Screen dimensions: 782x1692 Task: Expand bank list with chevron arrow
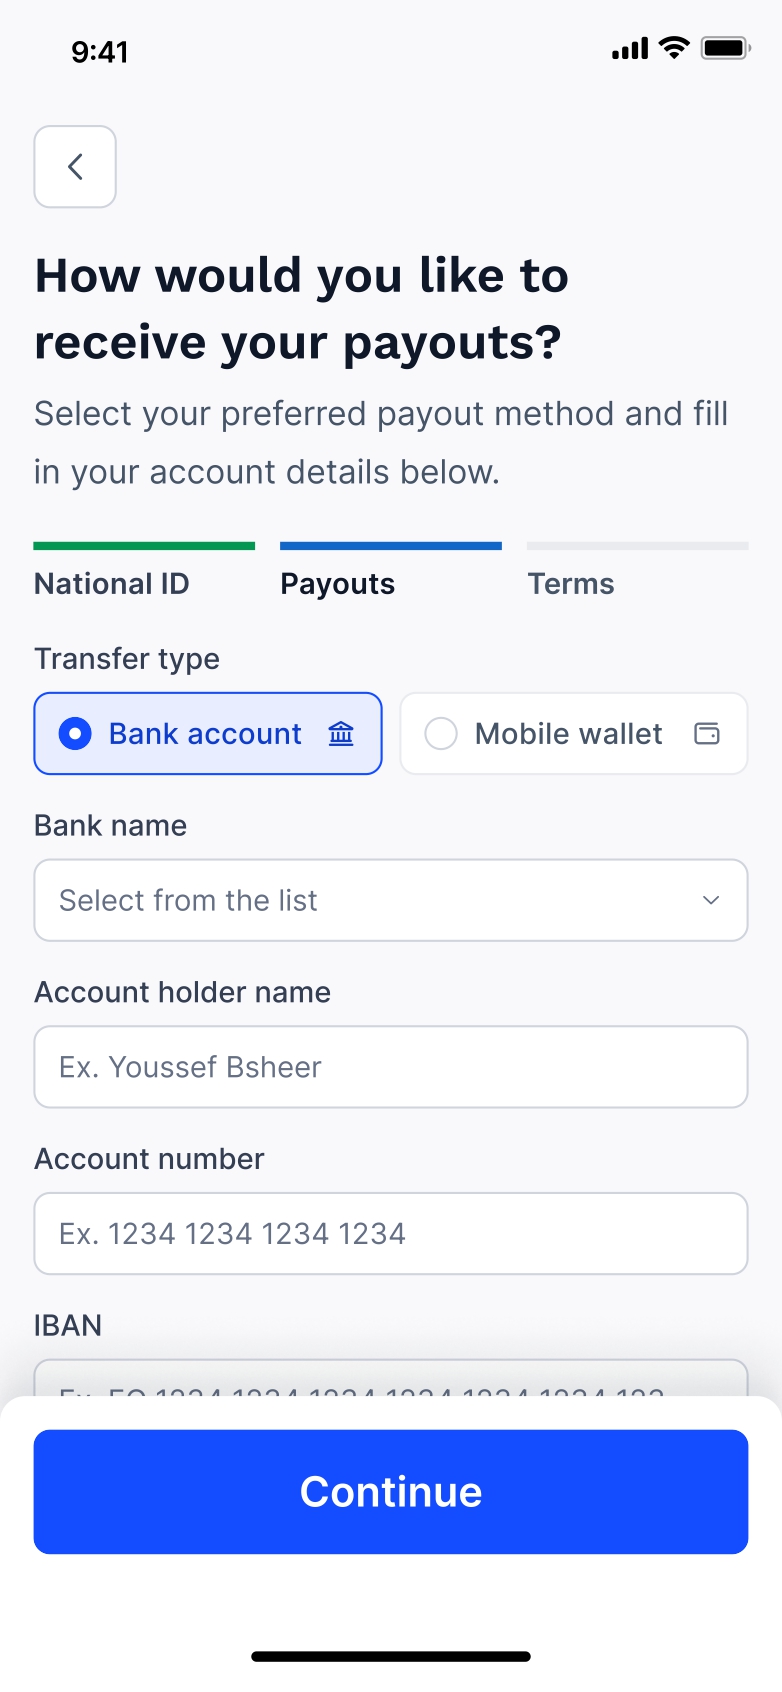pyautogui.click(x=711, y=900)
